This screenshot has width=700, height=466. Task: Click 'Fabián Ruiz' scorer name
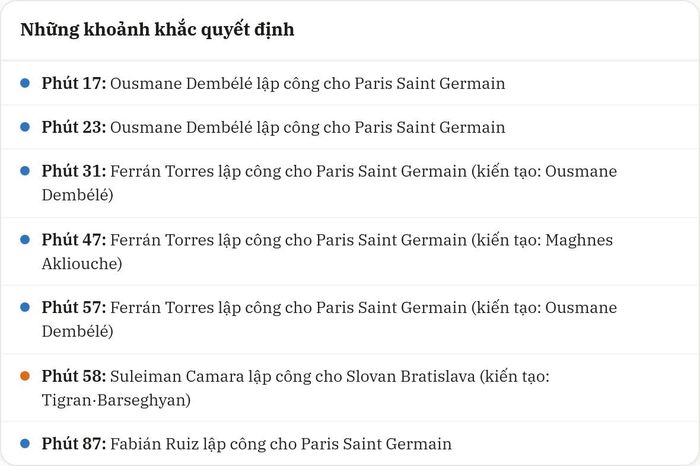154,444
